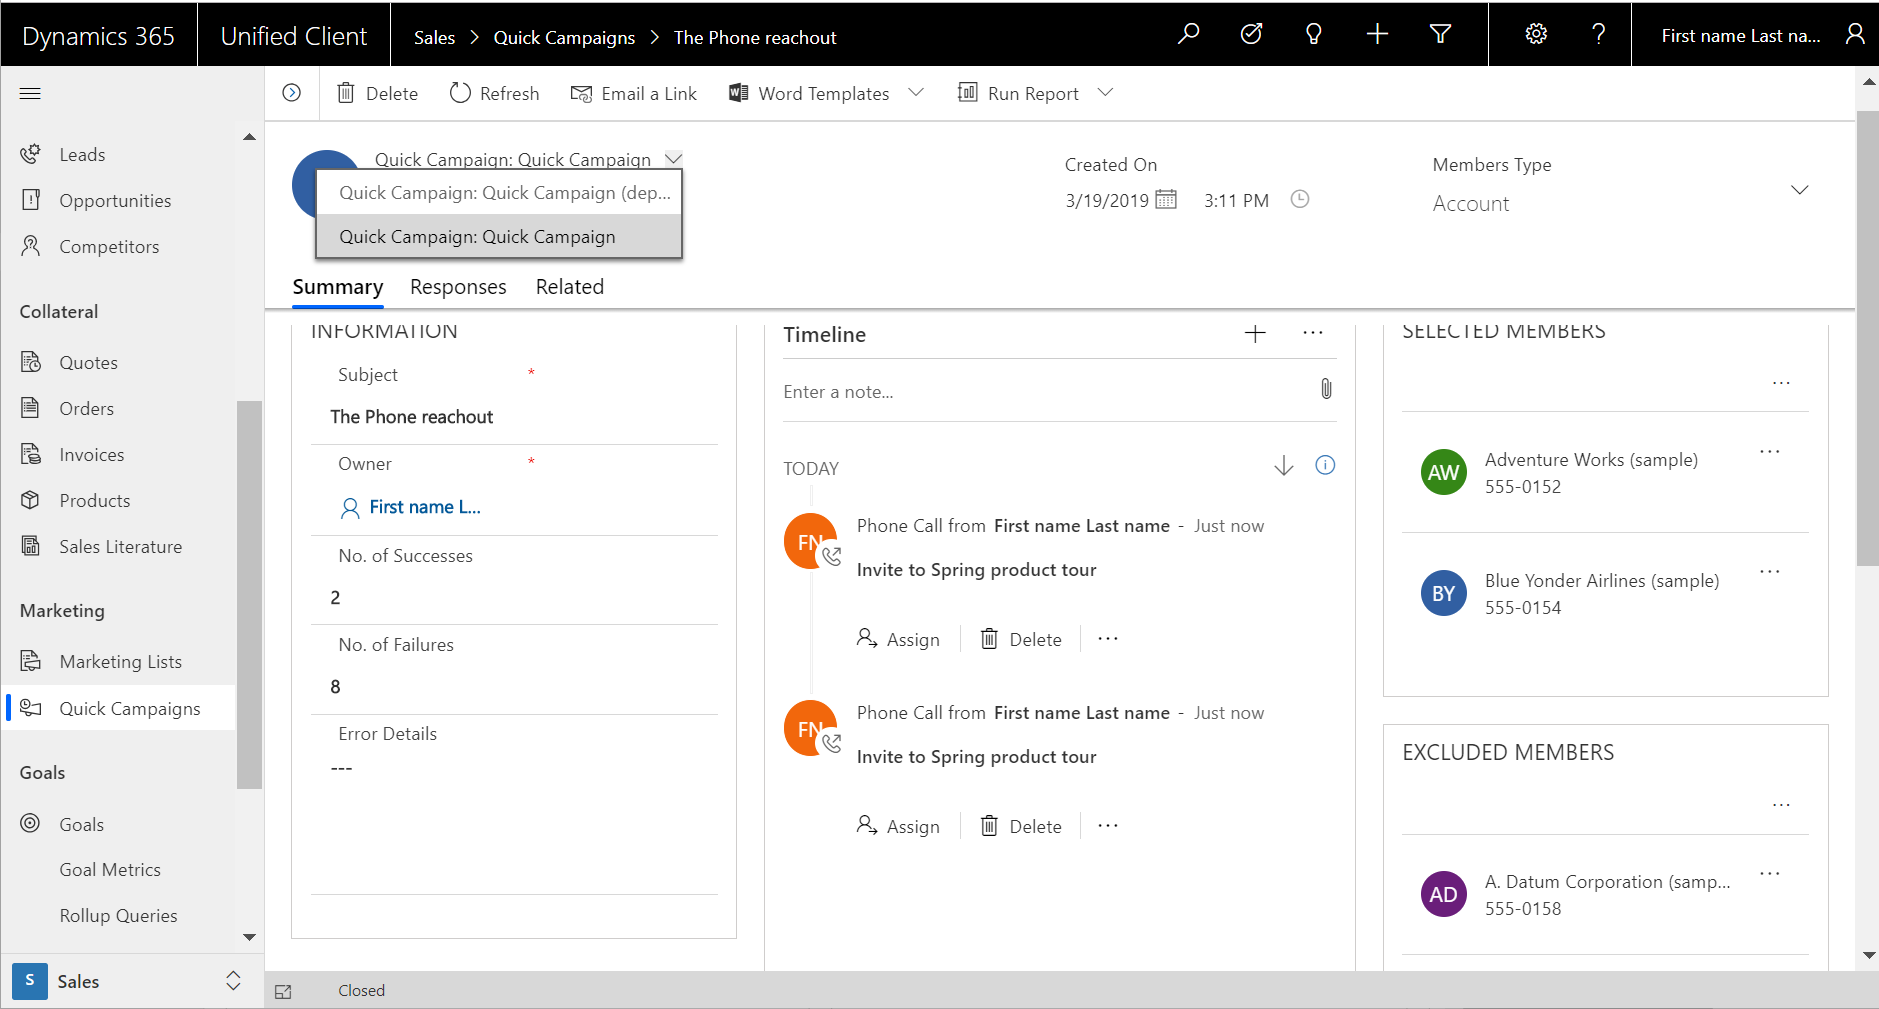The image size is (1879, 1009).
Task: Click the lightbulb assistant icon
Action: pyautogui.click(x=1314, y=34)
